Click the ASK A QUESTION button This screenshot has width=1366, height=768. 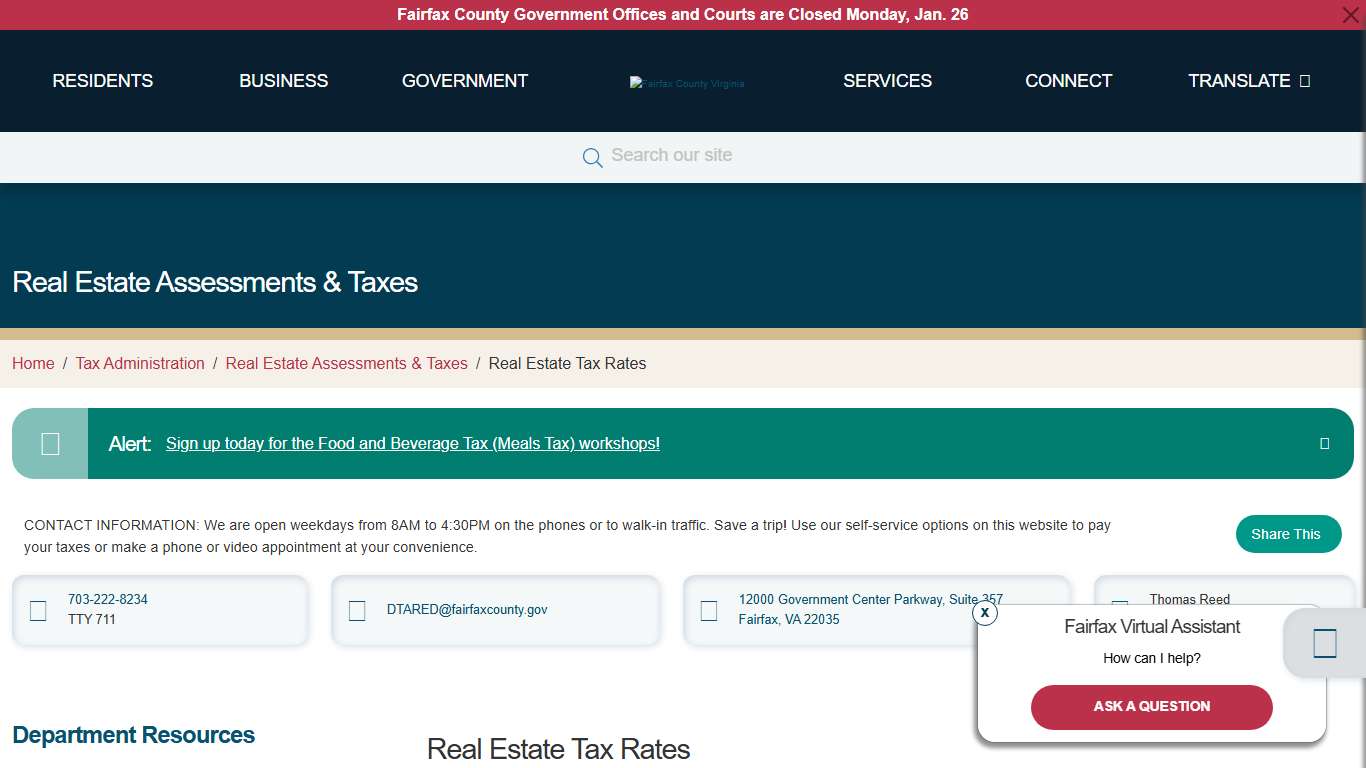click(1151, 707)
